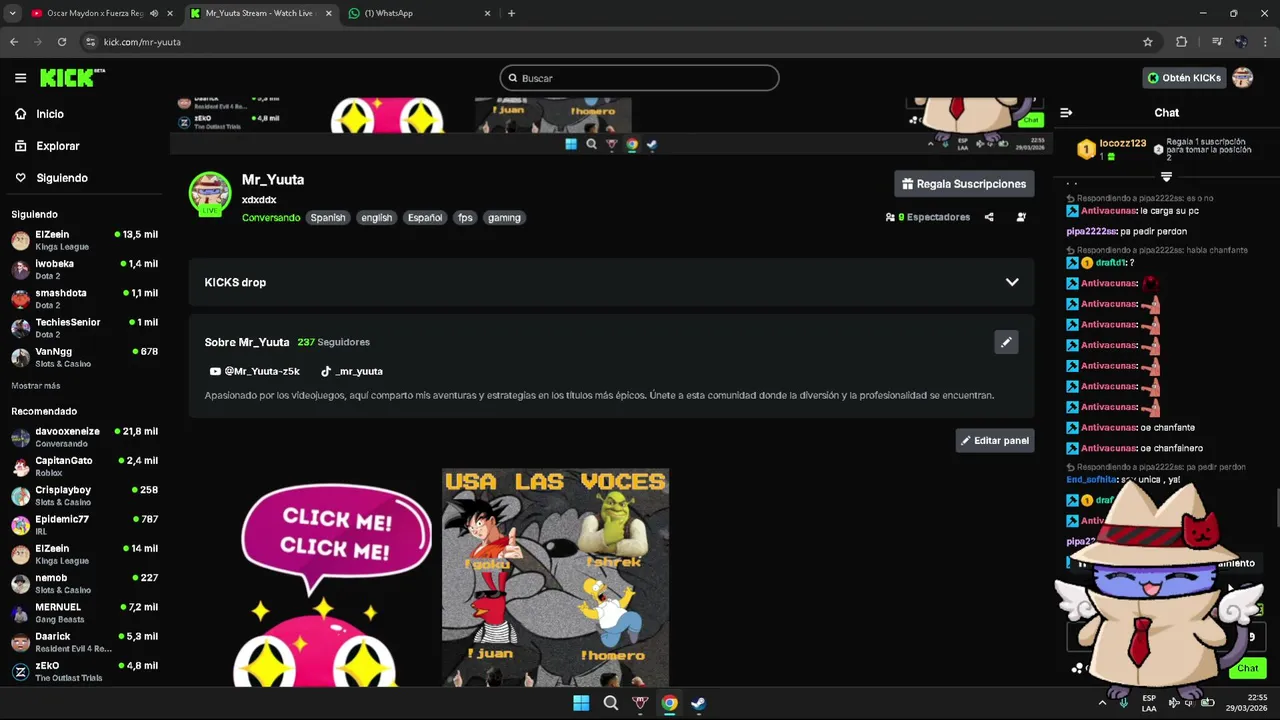Open Windows taskbar Search

610,703
